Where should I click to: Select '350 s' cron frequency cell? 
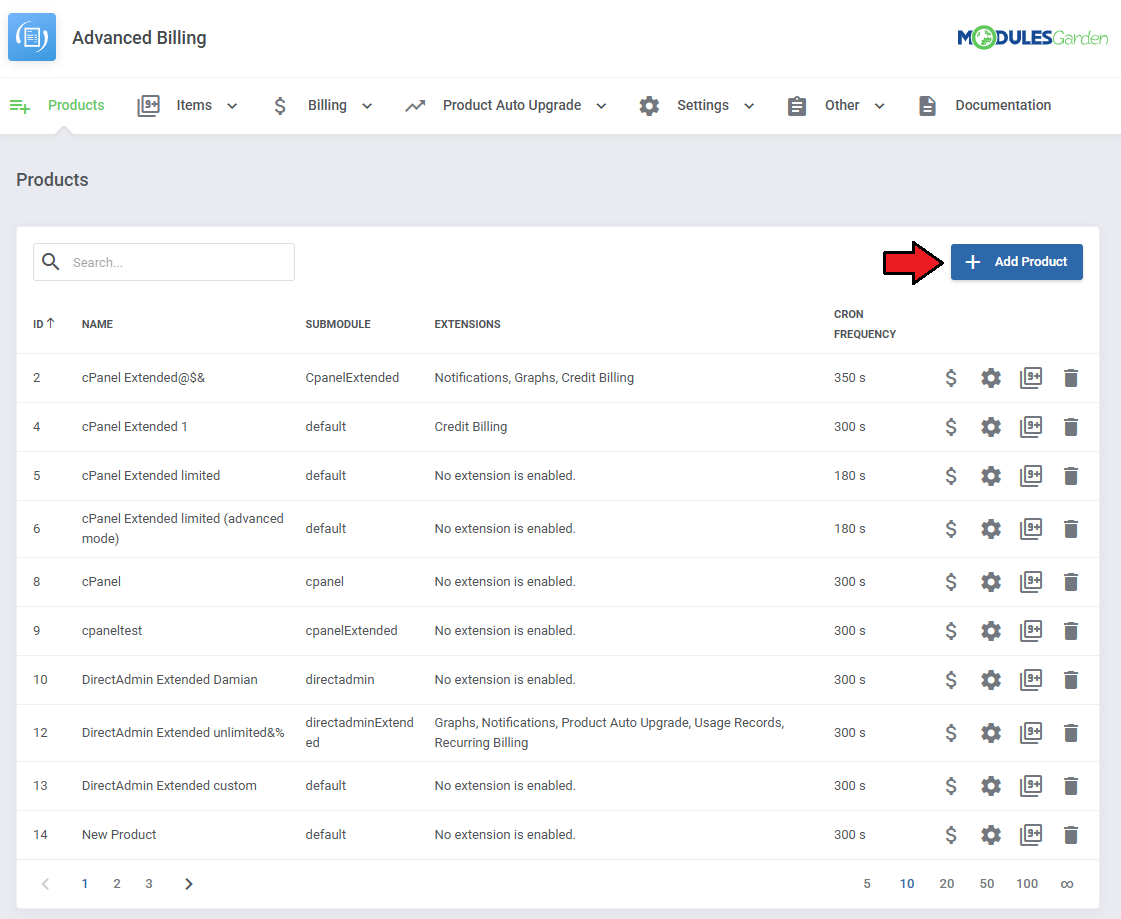click(x=849, y=378)
